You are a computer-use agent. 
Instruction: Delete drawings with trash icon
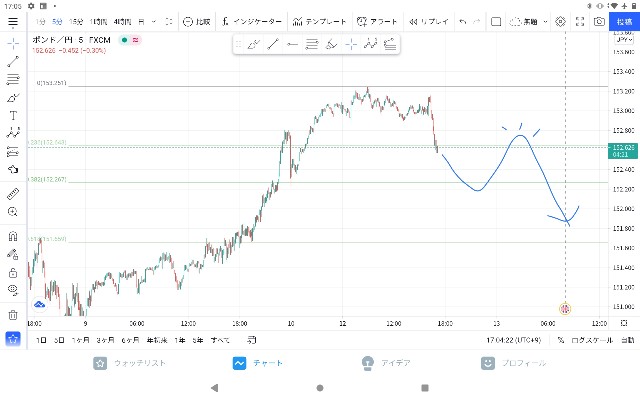[13, 315]
